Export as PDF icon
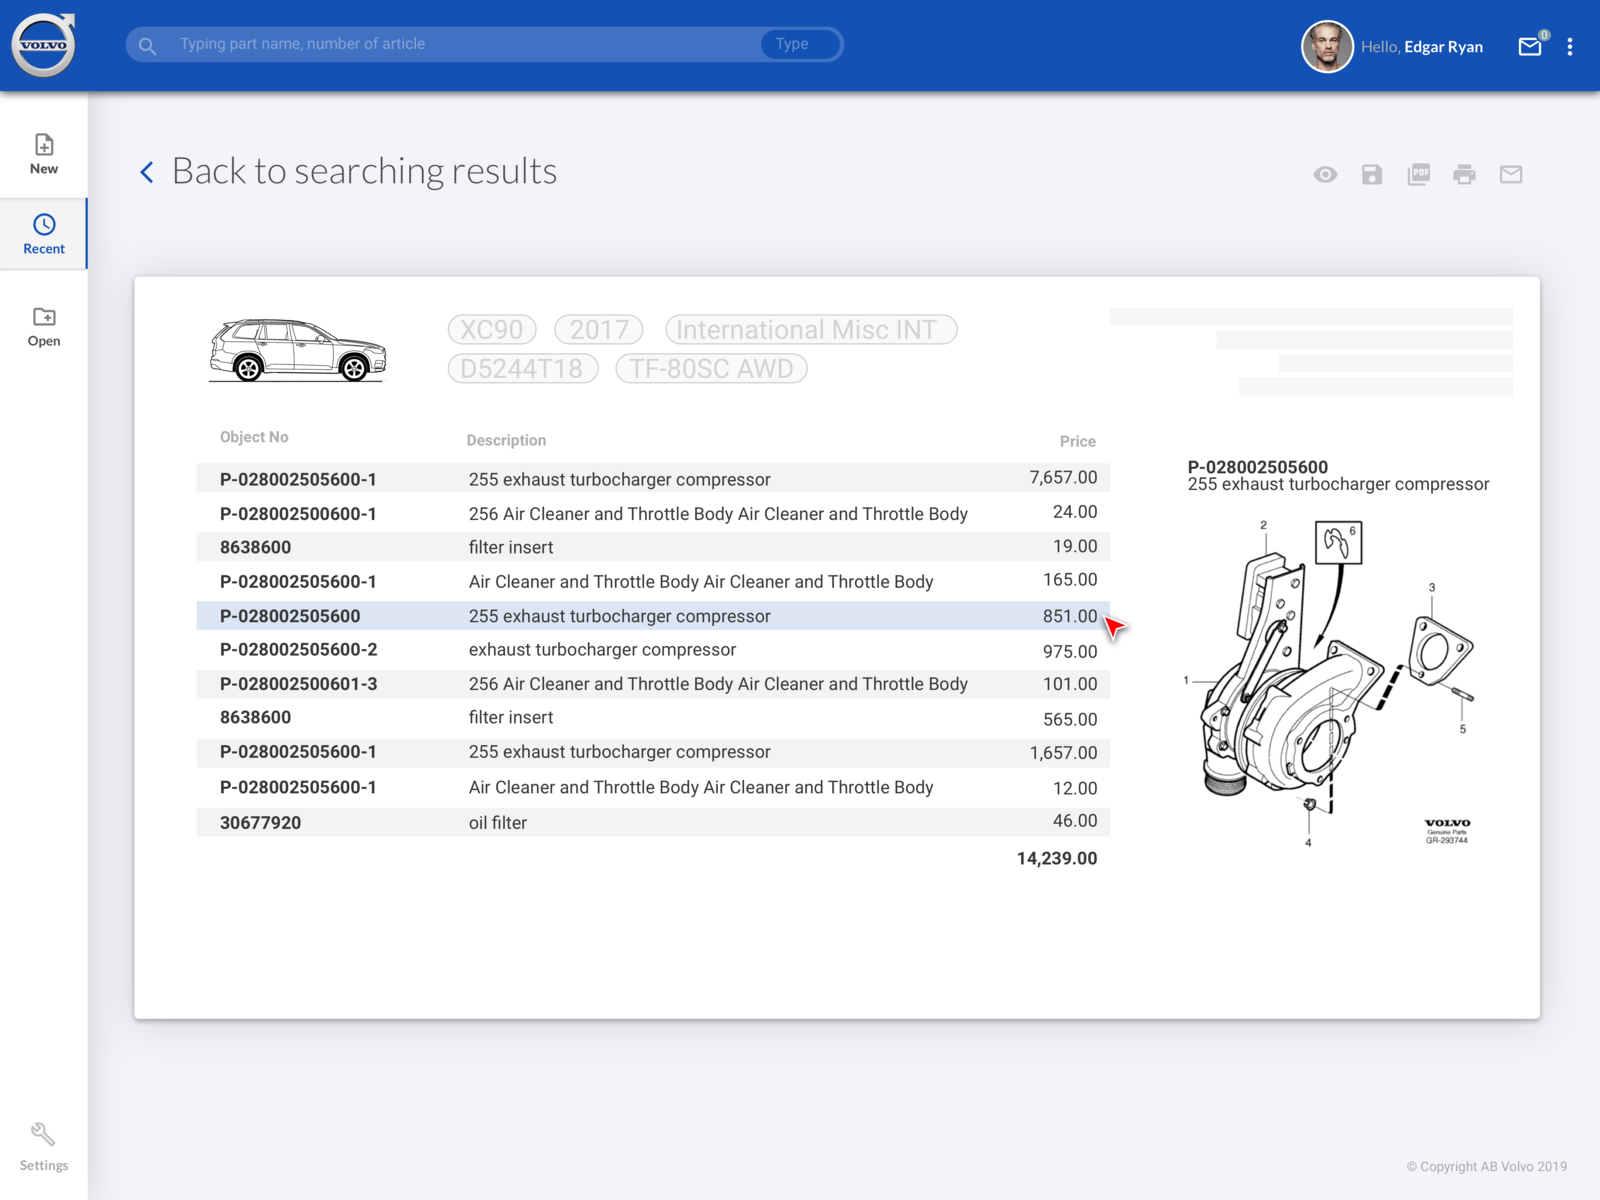 click(x=1418, y=174)
